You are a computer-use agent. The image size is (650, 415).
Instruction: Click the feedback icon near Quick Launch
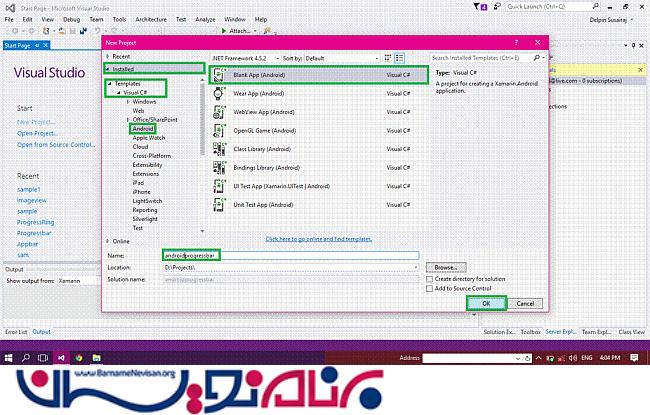(497, 7)
